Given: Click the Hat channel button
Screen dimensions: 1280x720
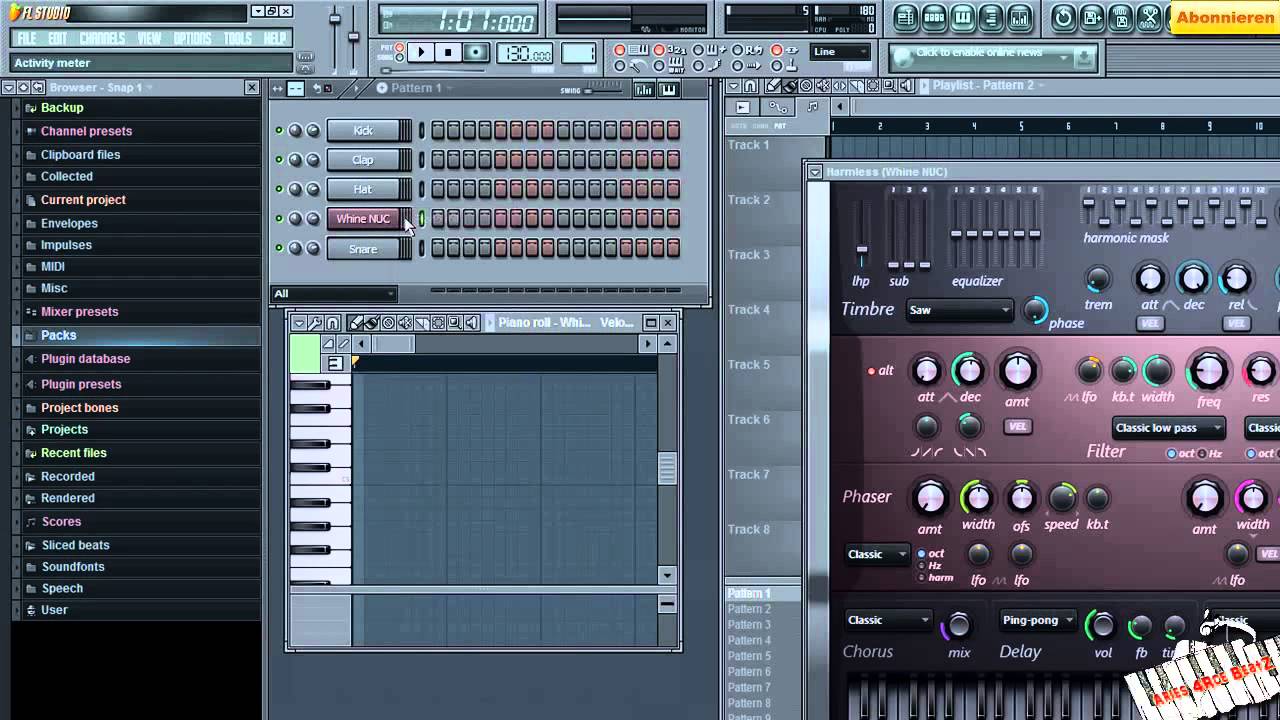Looking at the screenshot, I should point(363,189).
